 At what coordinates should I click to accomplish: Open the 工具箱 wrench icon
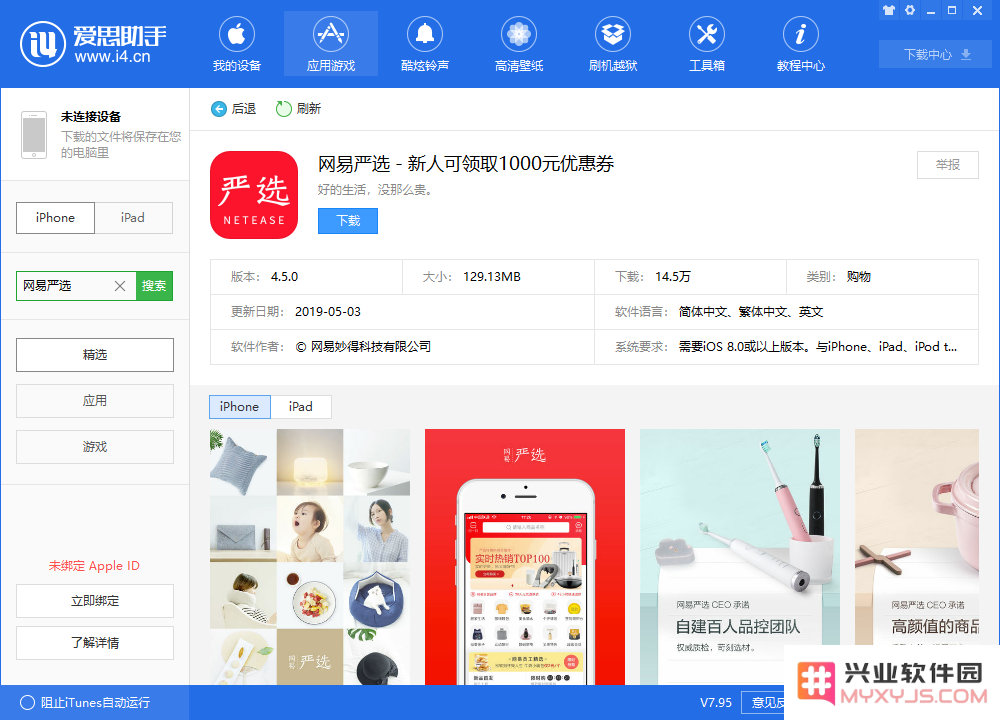pyautogui.click(x=707, y=34)
